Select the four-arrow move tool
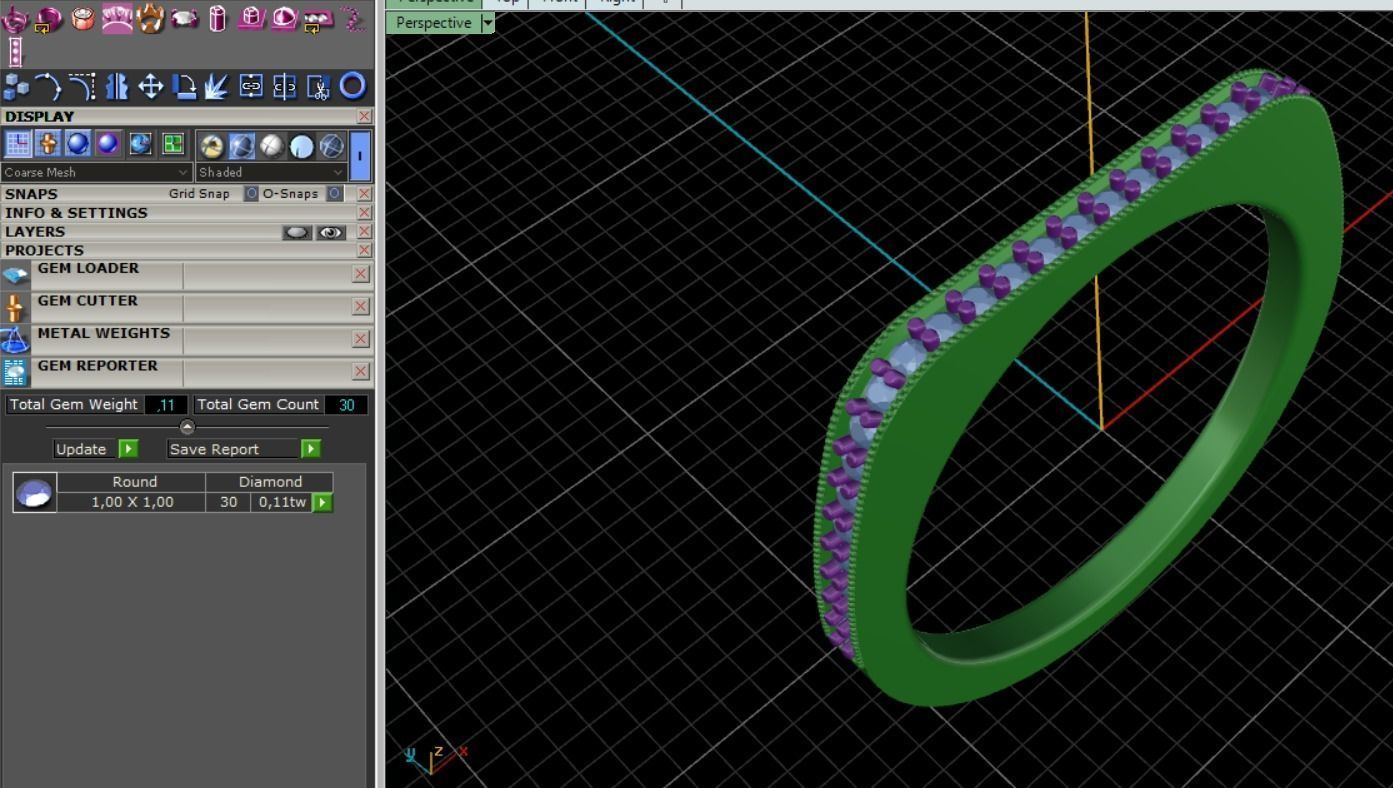Image resolution: width=1393 pixels, height=788 pixels. point(150,86)
